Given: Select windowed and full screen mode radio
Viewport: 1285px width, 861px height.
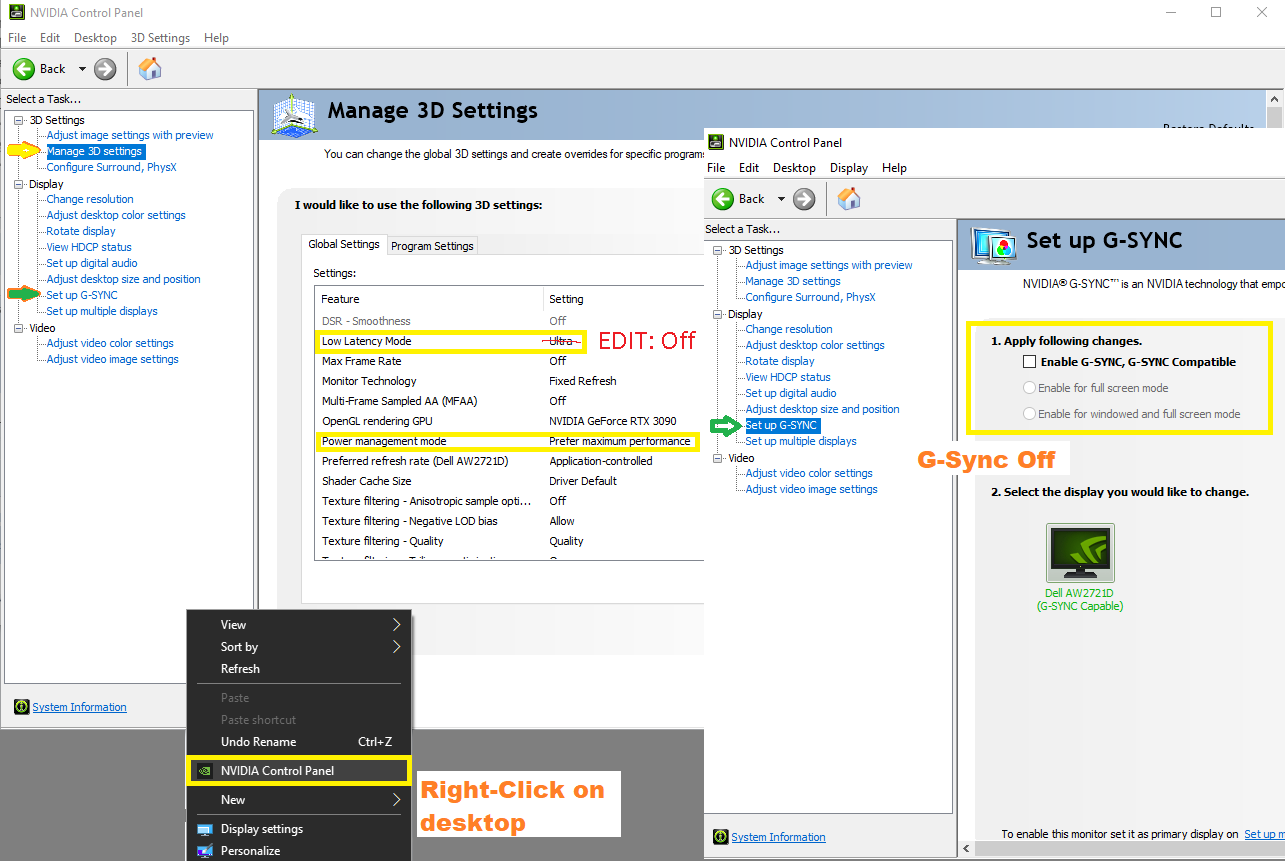Looking at the screenshot, I should coord(1029,414).
